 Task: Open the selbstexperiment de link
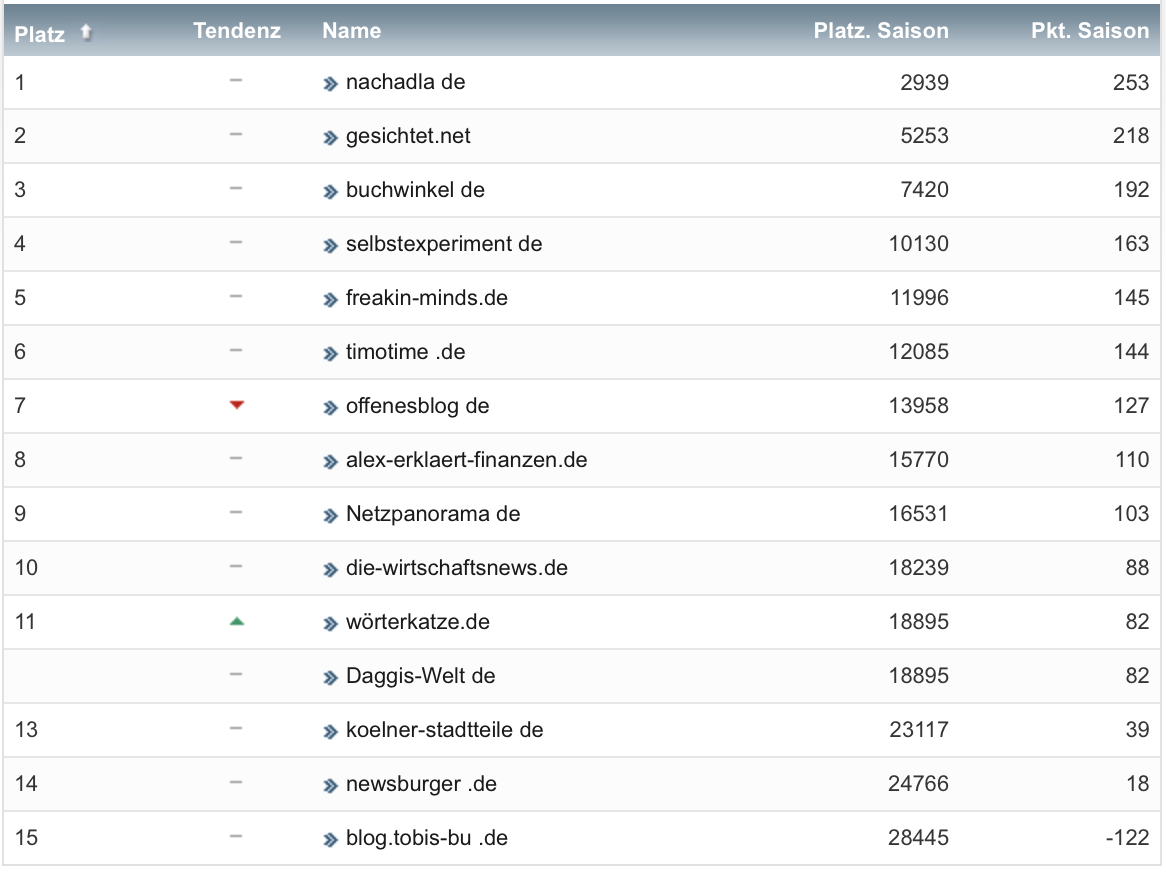[x=444, y=244]
